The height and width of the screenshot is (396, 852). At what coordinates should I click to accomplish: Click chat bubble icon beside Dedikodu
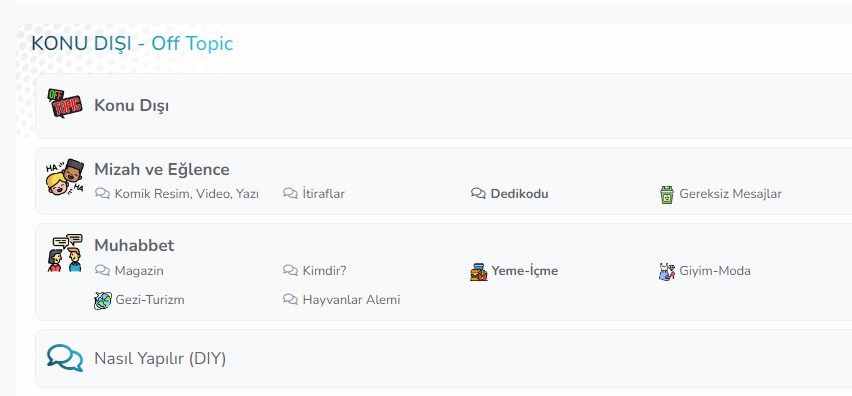click(478, 194)
